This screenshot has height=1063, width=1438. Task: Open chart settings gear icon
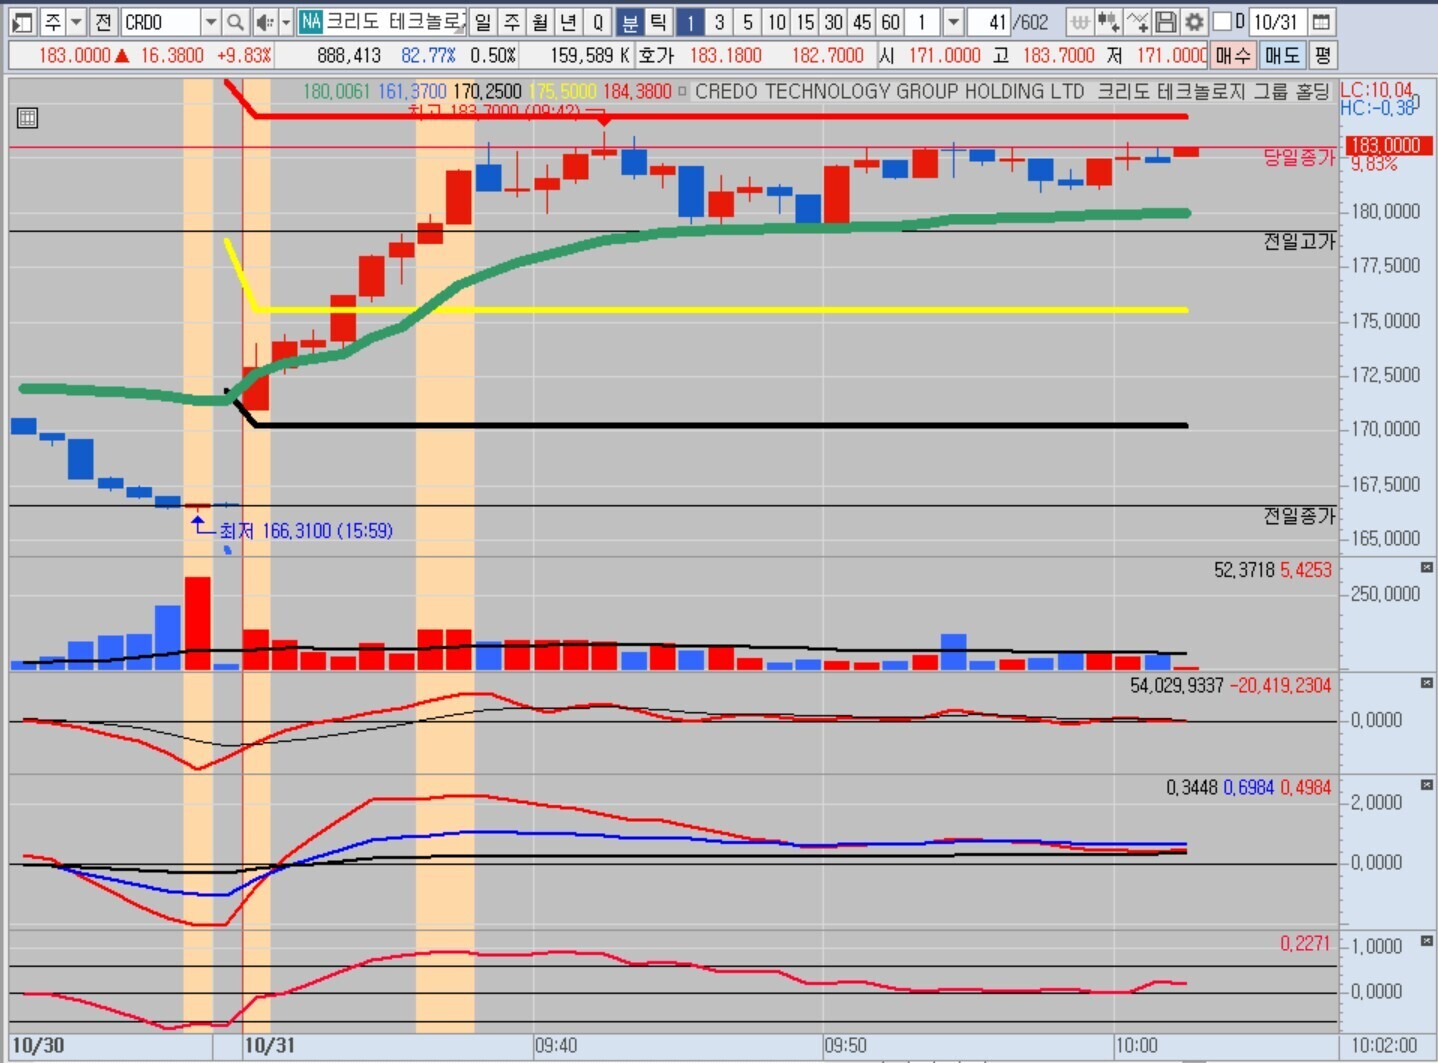coord(1194,21)
